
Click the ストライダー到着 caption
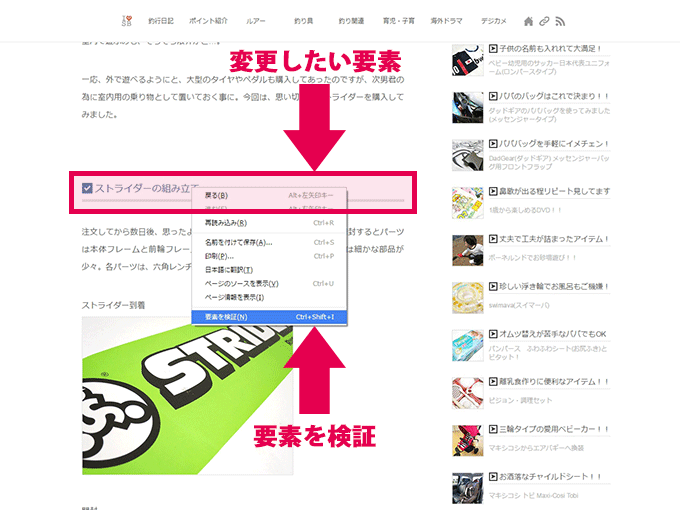113,305
